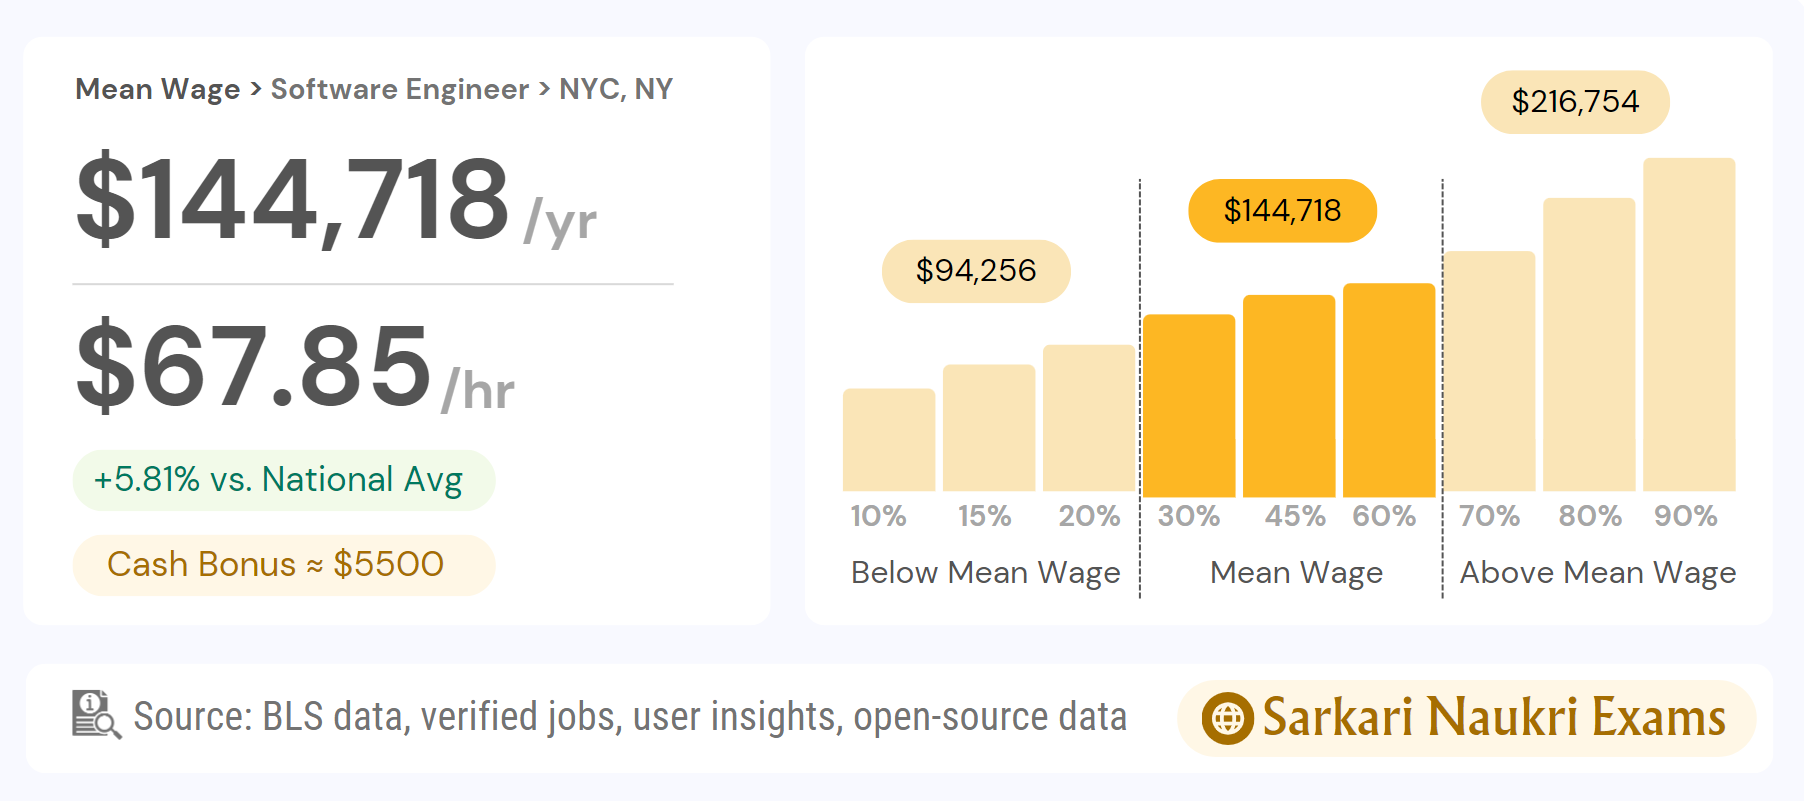Click the highlighted $144,718 chart bubble
1804x801 pixels.
[x=1282, y=211]
